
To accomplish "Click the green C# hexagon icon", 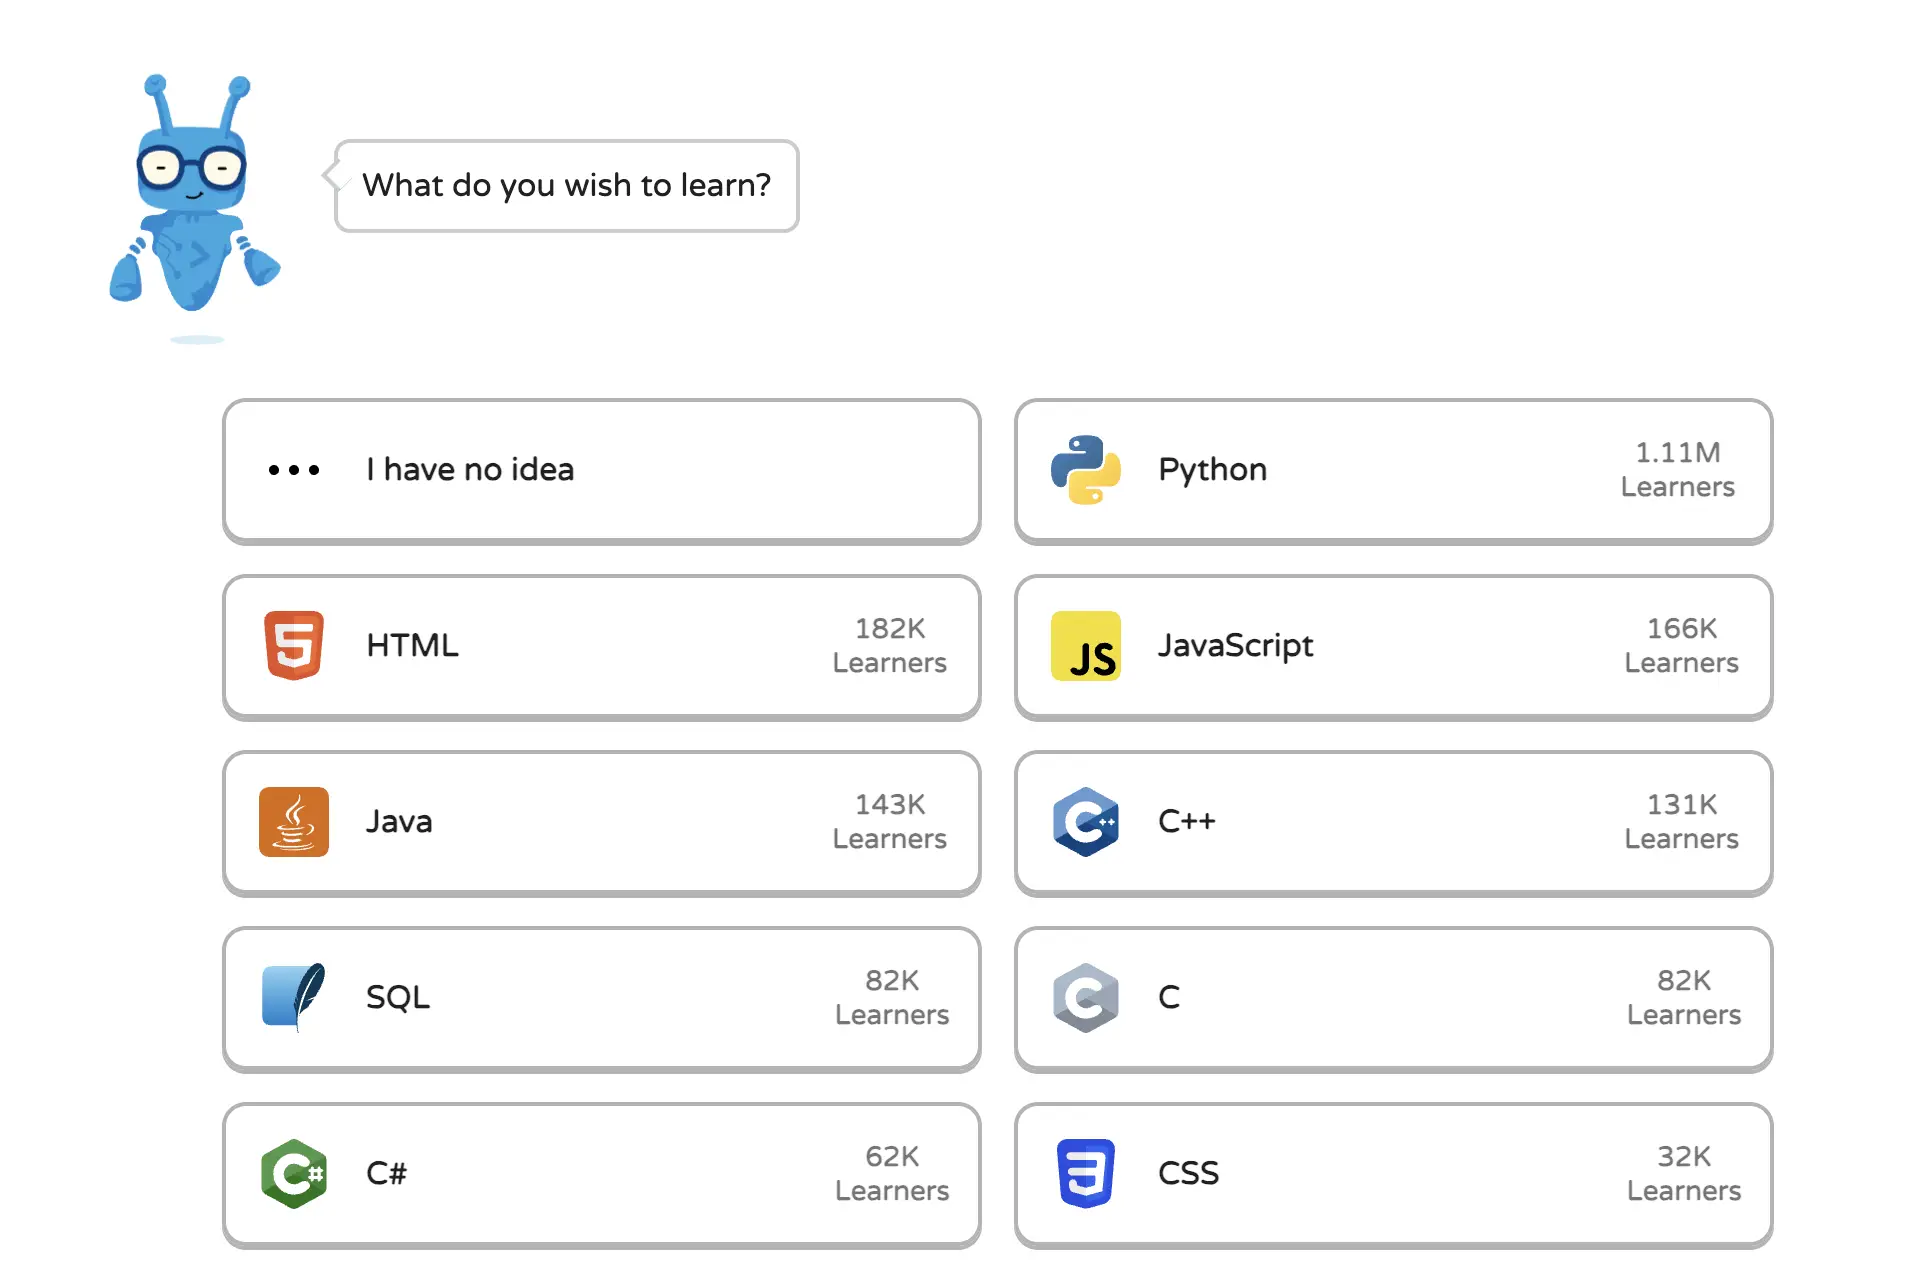I will [x=294, y=1174].
